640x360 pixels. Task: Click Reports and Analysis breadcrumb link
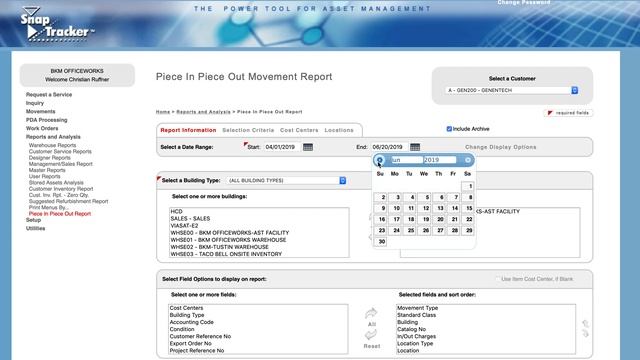click(203, 112)
